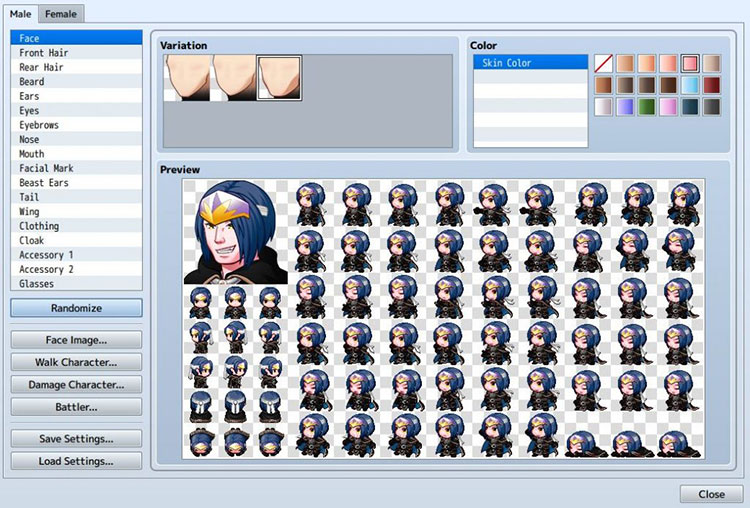The image size is (750, 508).
Task: Select the third highlighted face variation
Action: click(x=279, y=78)
